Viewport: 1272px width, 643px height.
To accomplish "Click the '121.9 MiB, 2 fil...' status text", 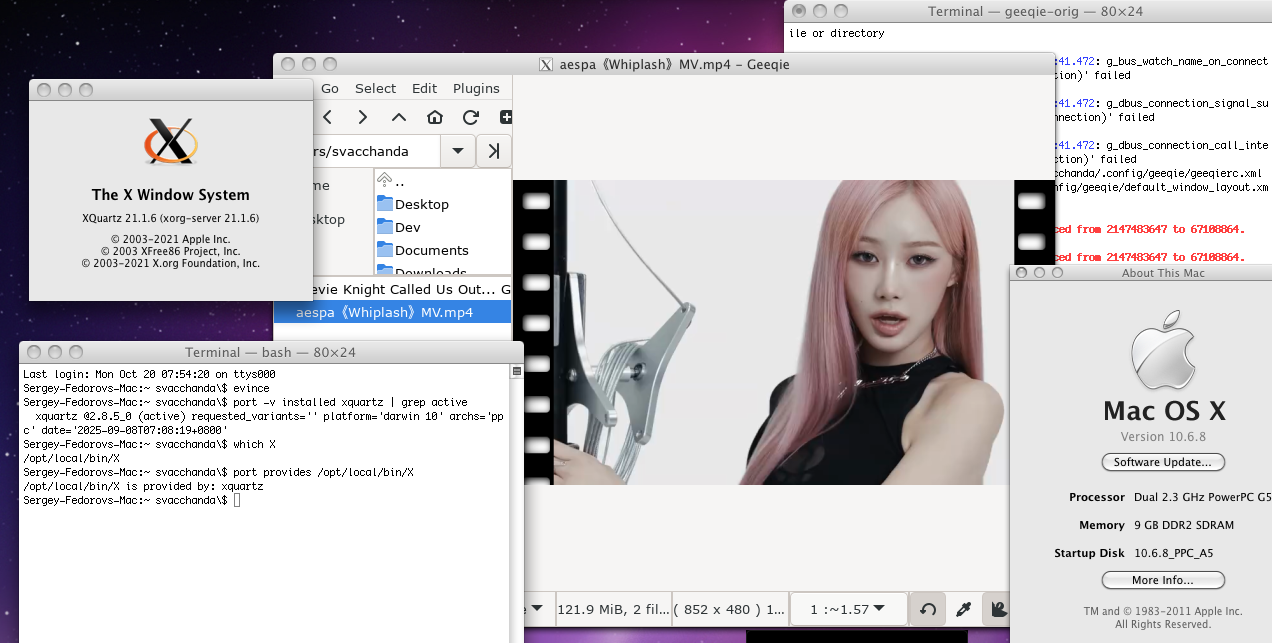I will pyautogui.click(x=614, y=608).
